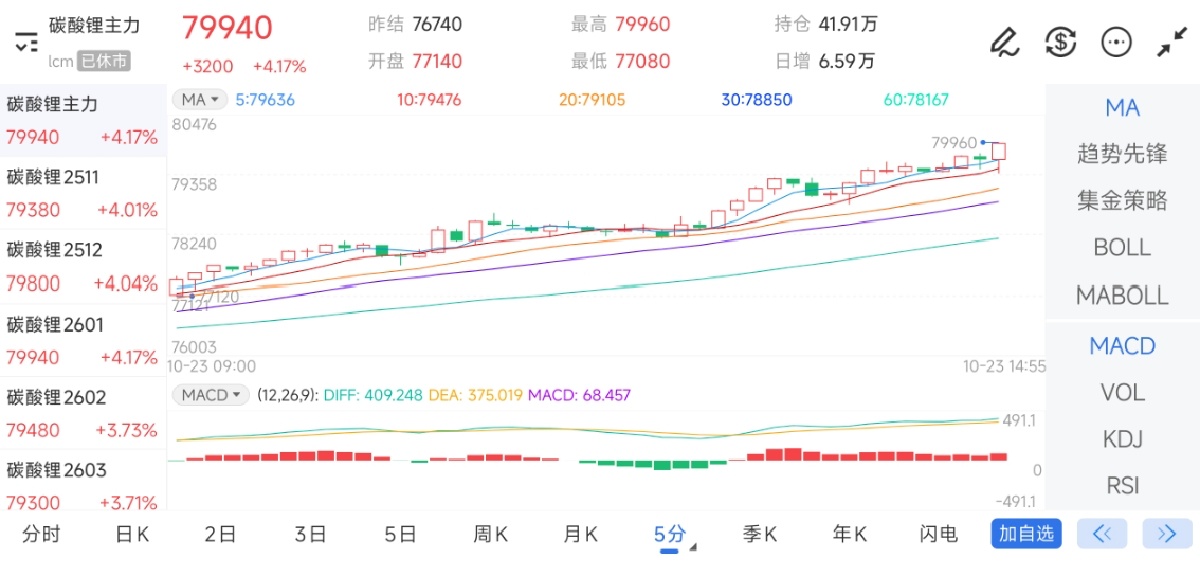Click the MA 5:79636 legend value

click(x=265, y=100)
